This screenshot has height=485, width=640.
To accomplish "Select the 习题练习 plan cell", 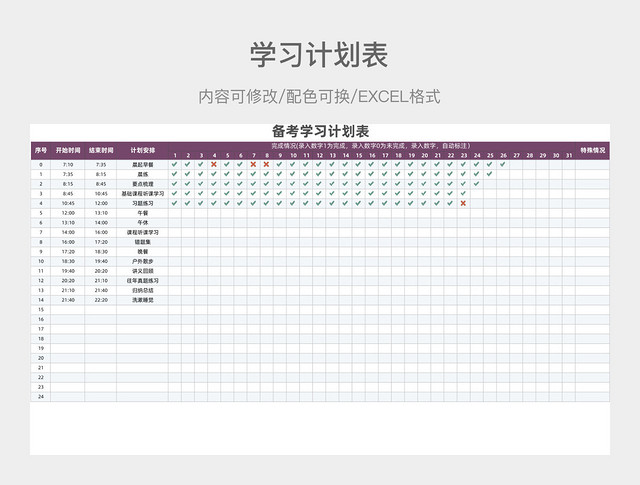I will point(142,203).
